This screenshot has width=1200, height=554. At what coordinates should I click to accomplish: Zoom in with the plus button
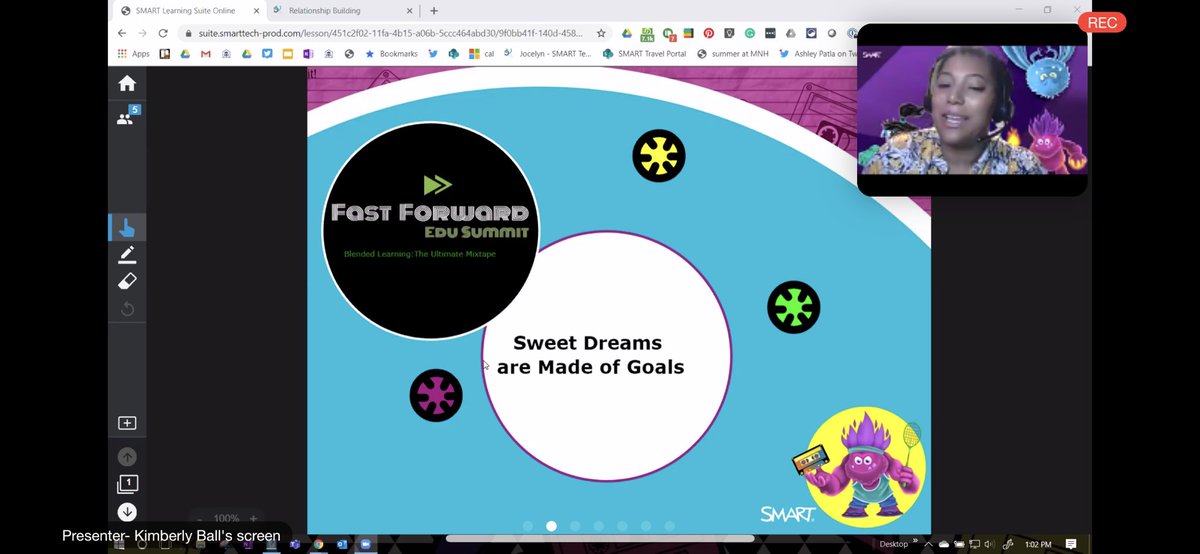click(253, 519)
